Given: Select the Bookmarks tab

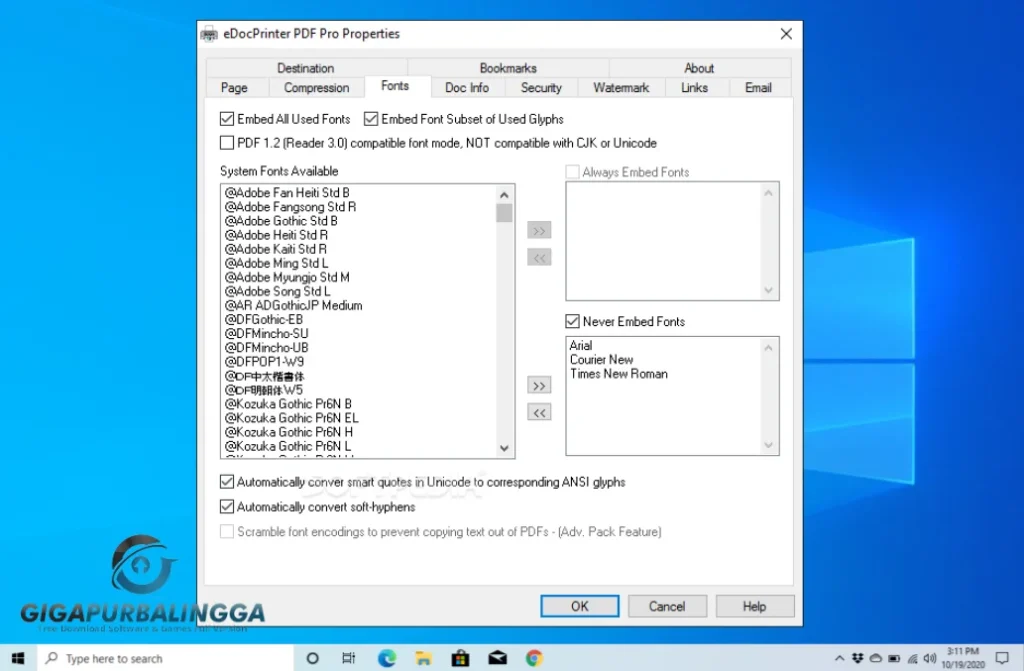Looking at the screenshot, I should pyautogui.click(x=508, y=68).
